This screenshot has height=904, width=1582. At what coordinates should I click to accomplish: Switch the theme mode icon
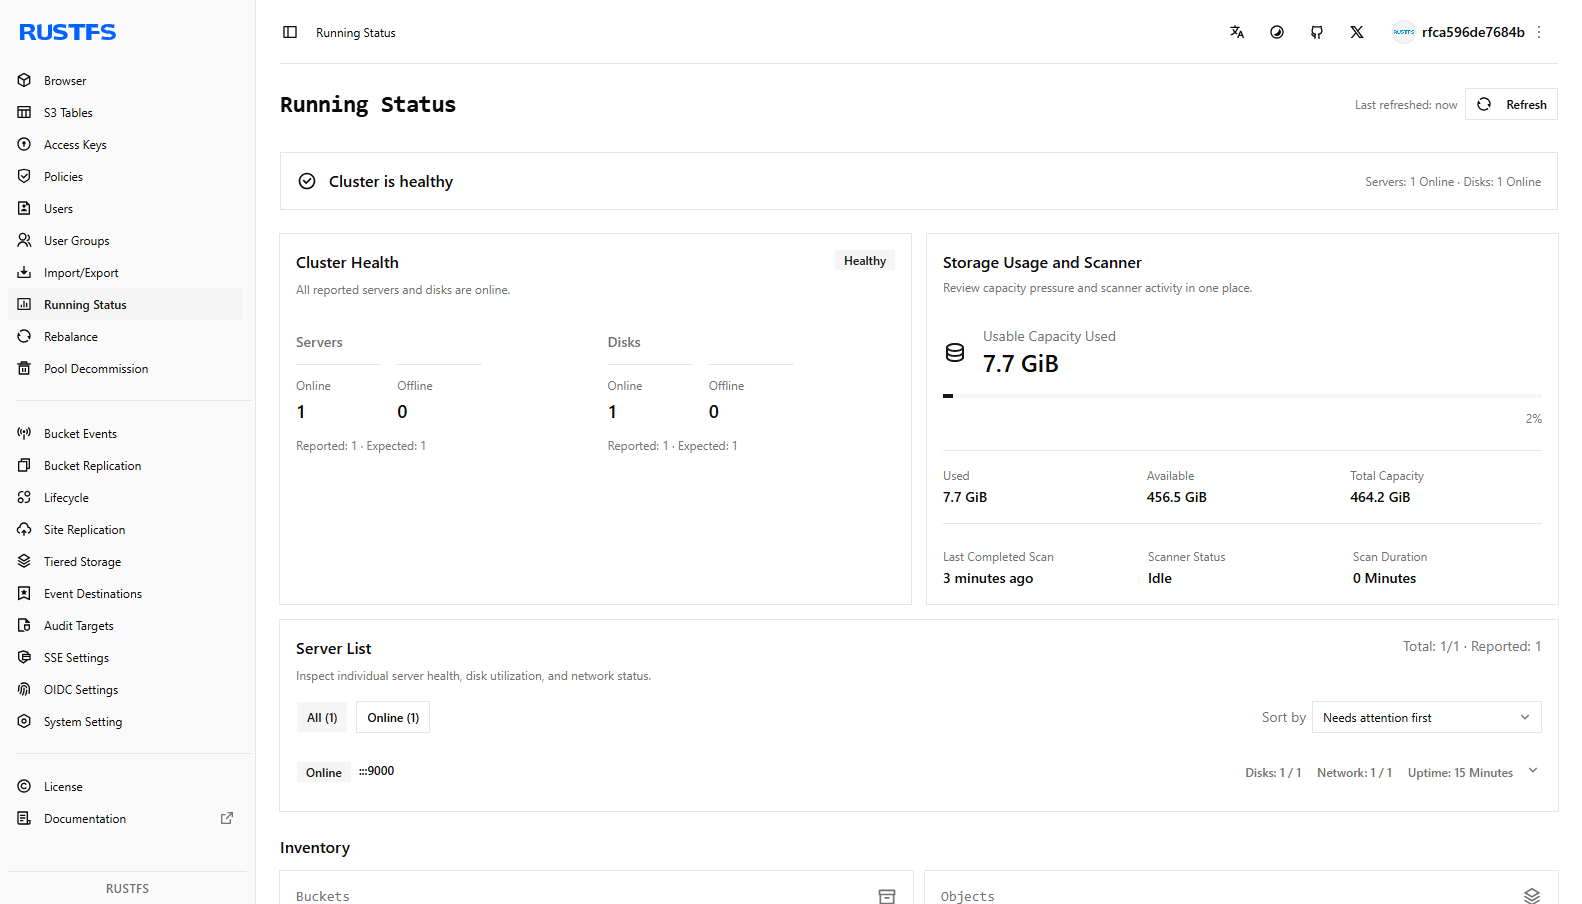coord(1277,32)
